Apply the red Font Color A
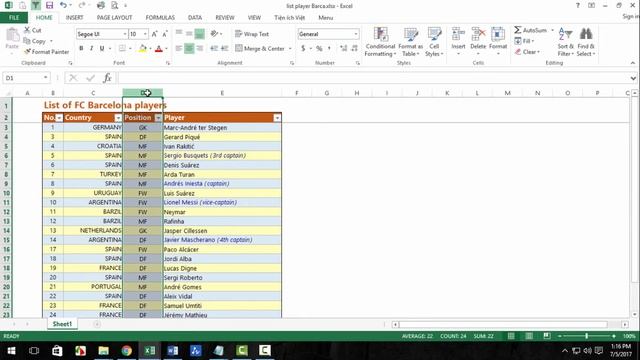 point(159,49)
